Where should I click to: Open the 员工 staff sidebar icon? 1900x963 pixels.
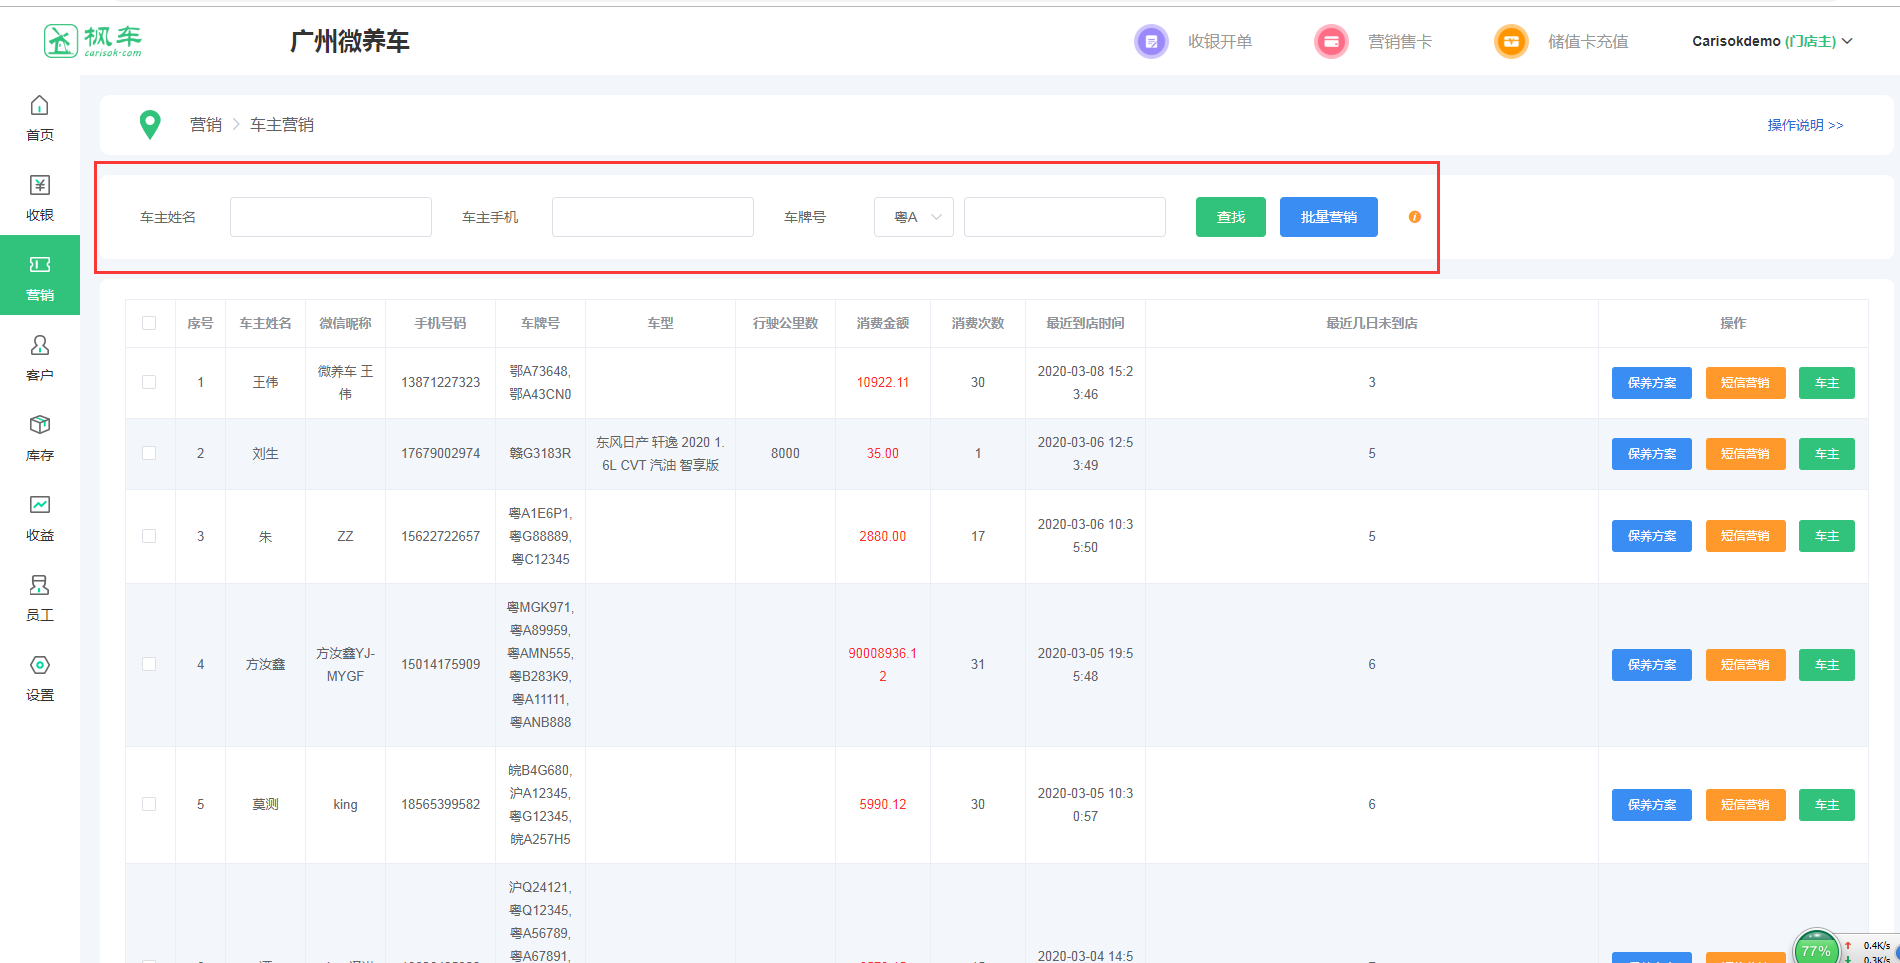click(x=39, y=586)
